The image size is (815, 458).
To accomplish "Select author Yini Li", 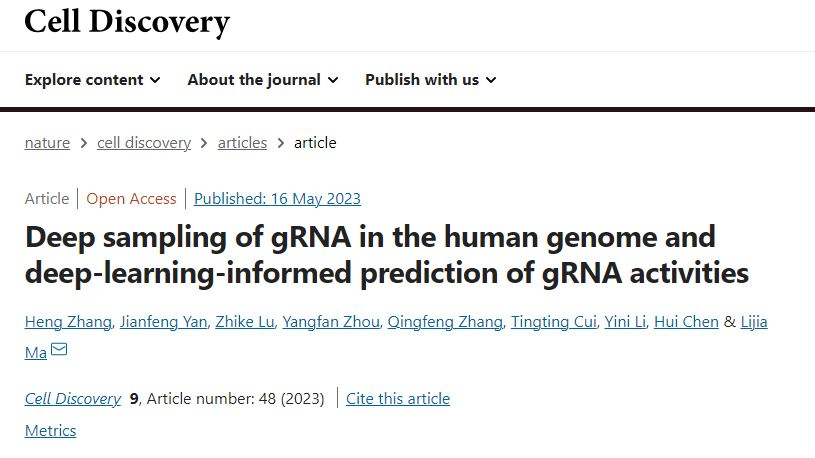I will point(625,322).
